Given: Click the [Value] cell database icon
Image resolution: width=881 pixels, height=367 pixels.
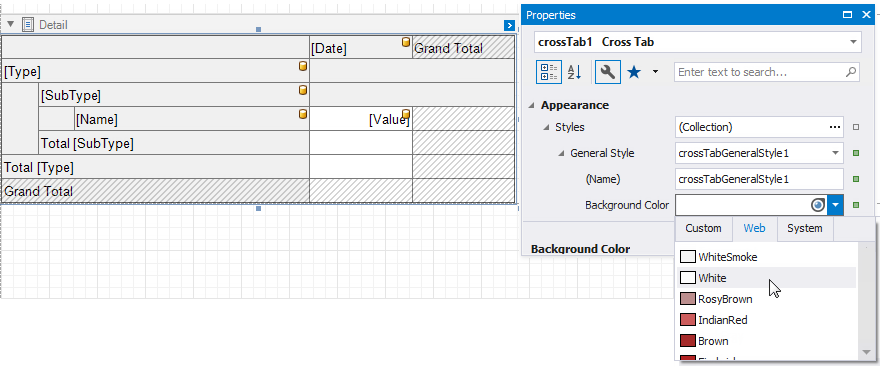Looking at the screenshot, I should (406, 114).
